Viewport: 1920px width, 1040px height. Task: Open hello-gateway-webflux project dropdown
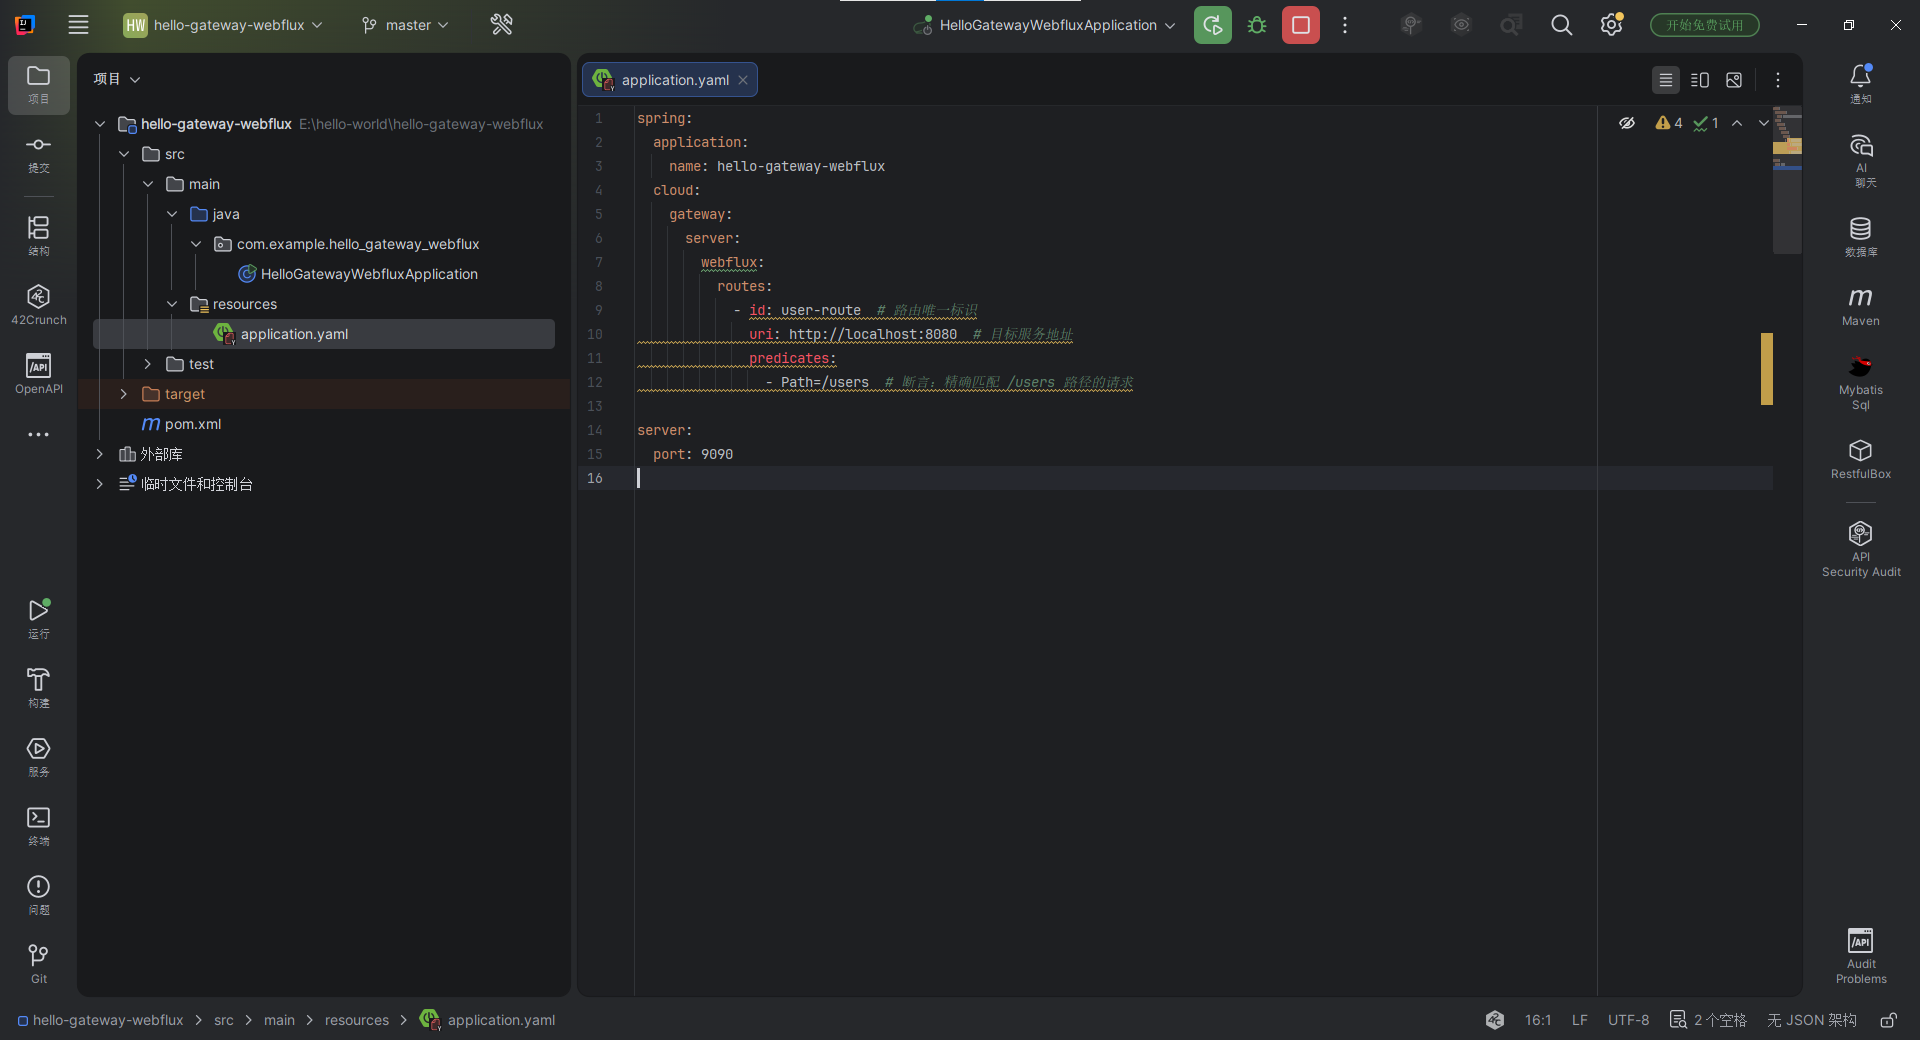click(x=223, y=25)
